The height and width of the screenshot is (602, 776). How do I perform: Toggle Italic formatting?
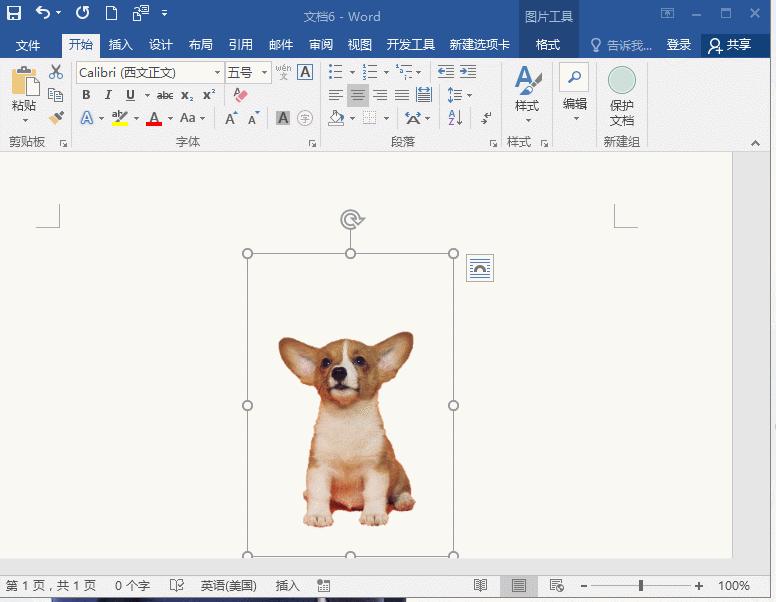pos(108,95)
